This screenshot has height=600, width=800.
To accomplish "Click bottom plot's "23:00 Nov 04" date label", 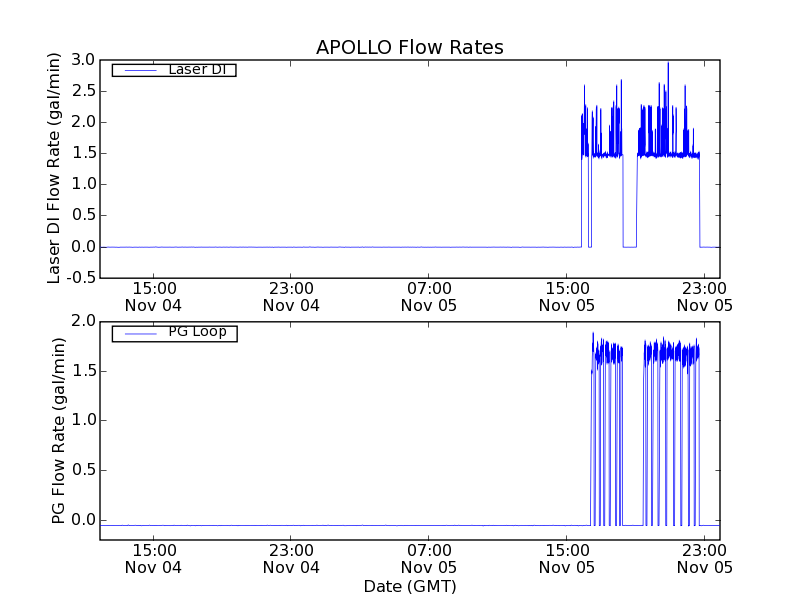I will [x=291, y=559].
